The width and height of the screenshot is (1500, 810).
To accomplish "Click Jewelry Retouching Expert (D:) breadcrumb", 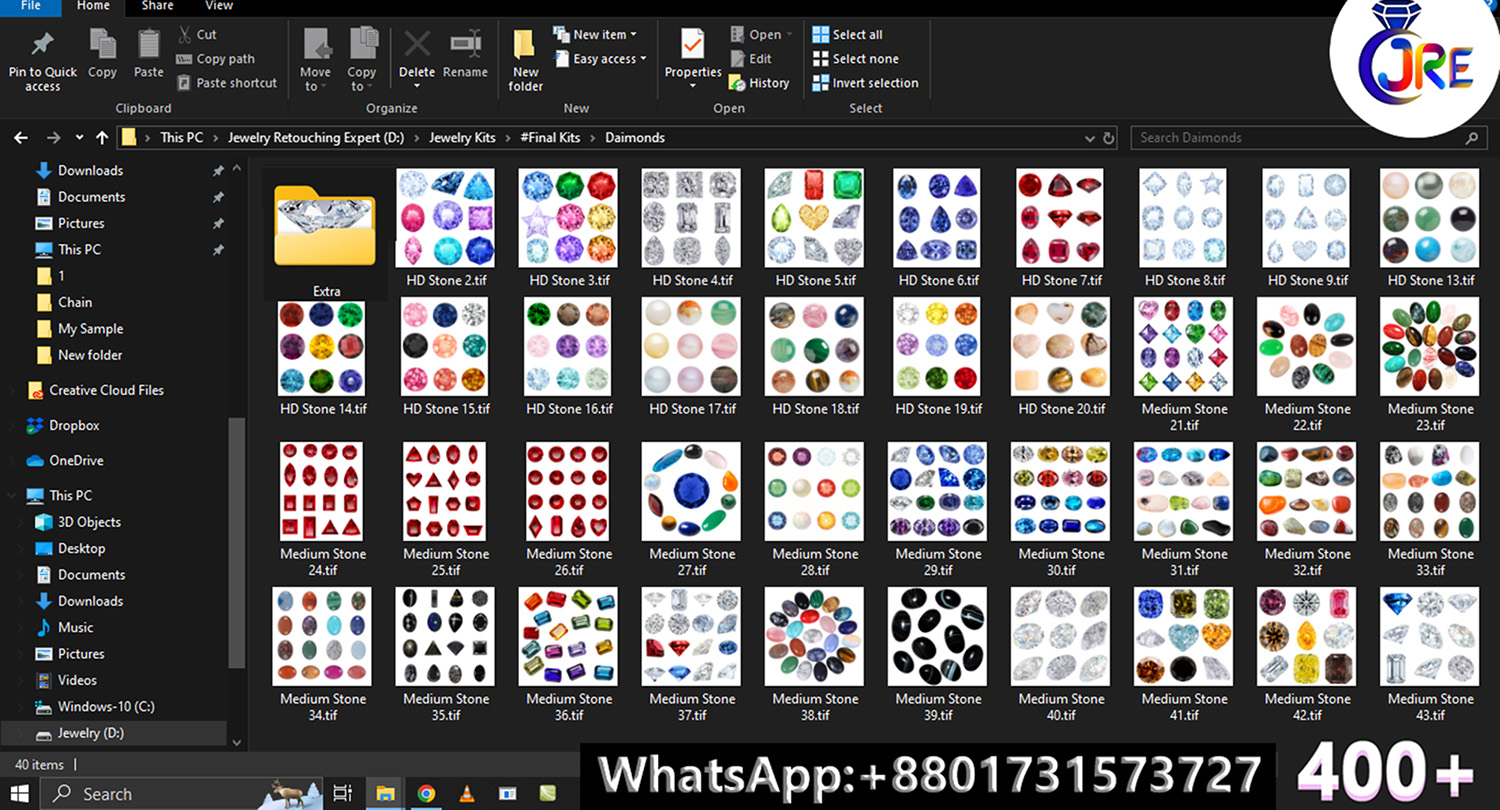I will coord(316,138).
